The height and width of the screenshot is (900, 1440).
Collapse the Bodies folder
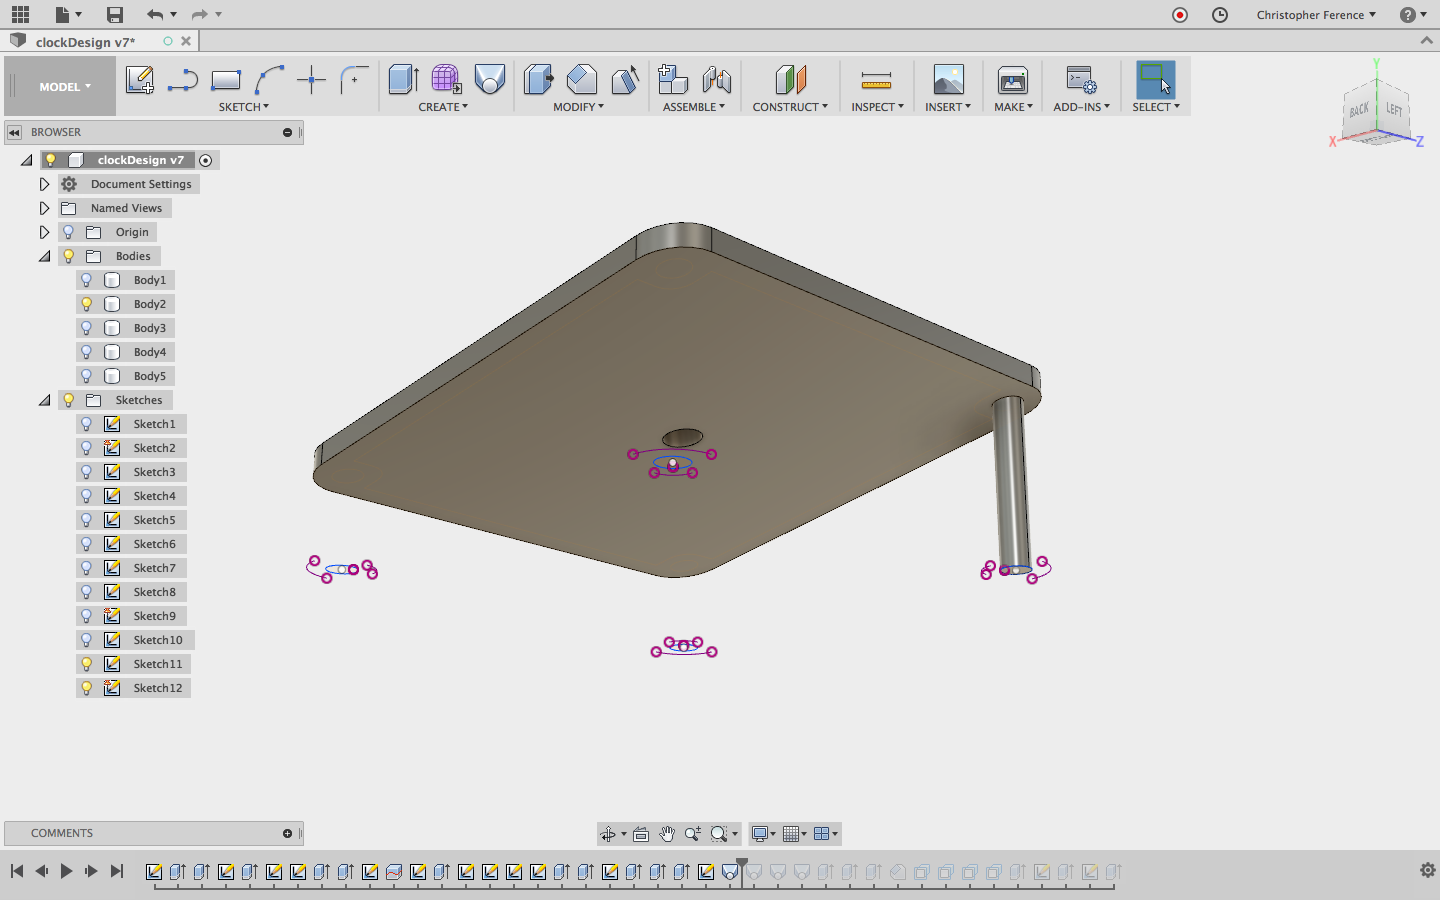point(44,256)
